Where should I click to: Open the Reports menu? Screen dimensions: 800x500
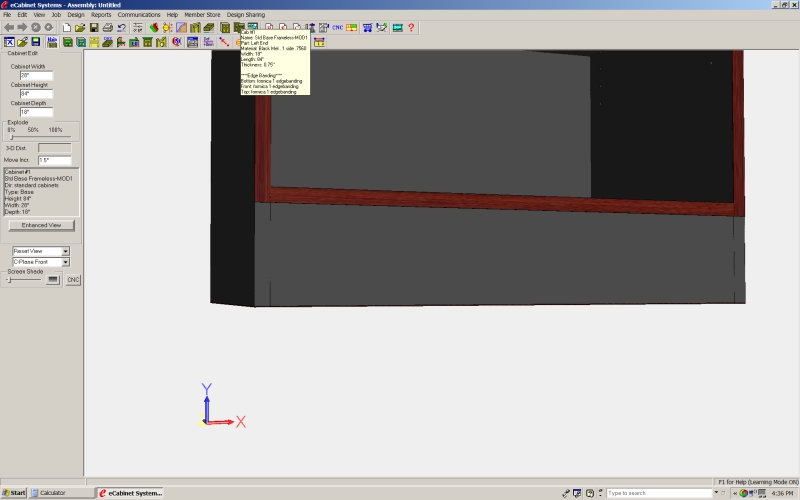coord(101,15)
